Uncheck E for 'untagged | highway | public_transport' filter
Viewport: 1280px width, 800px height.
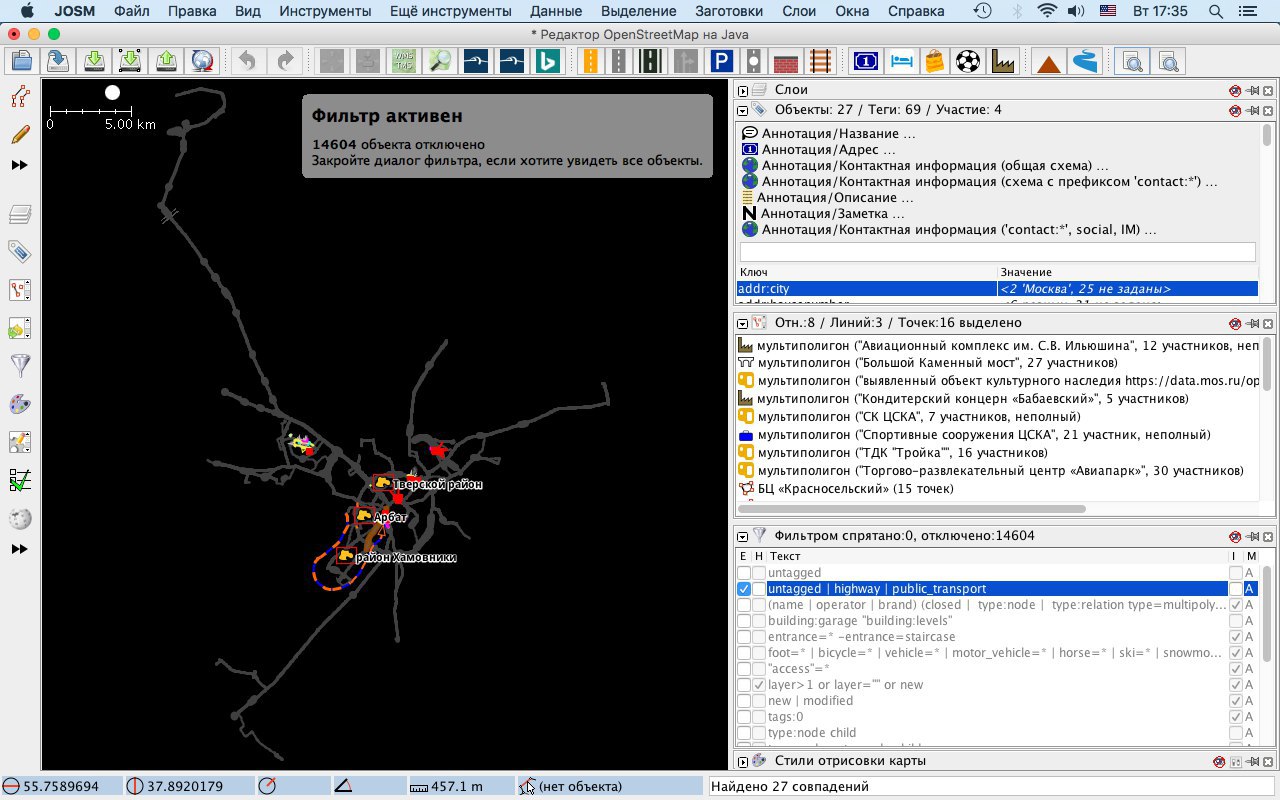pyautogui.click(x=743, y=589)
